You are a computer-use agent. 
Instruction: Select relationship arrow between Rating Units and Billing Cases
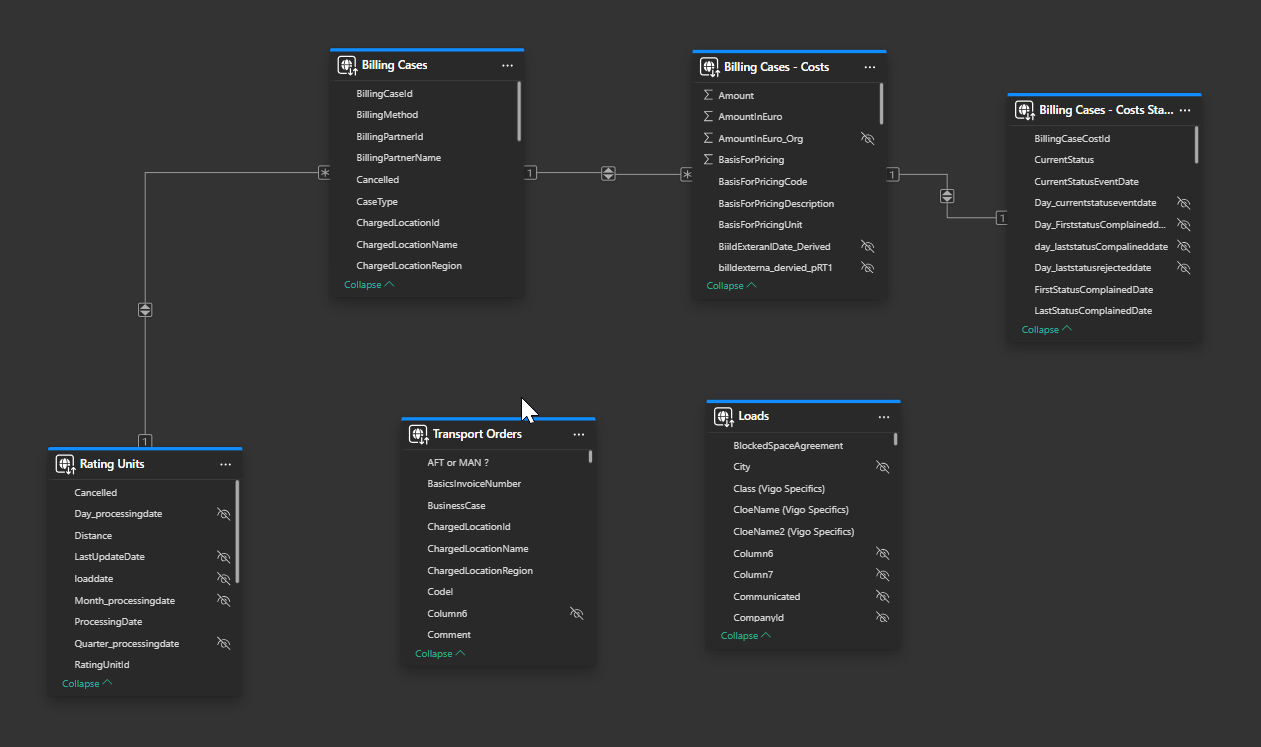[x=145, y=310]
